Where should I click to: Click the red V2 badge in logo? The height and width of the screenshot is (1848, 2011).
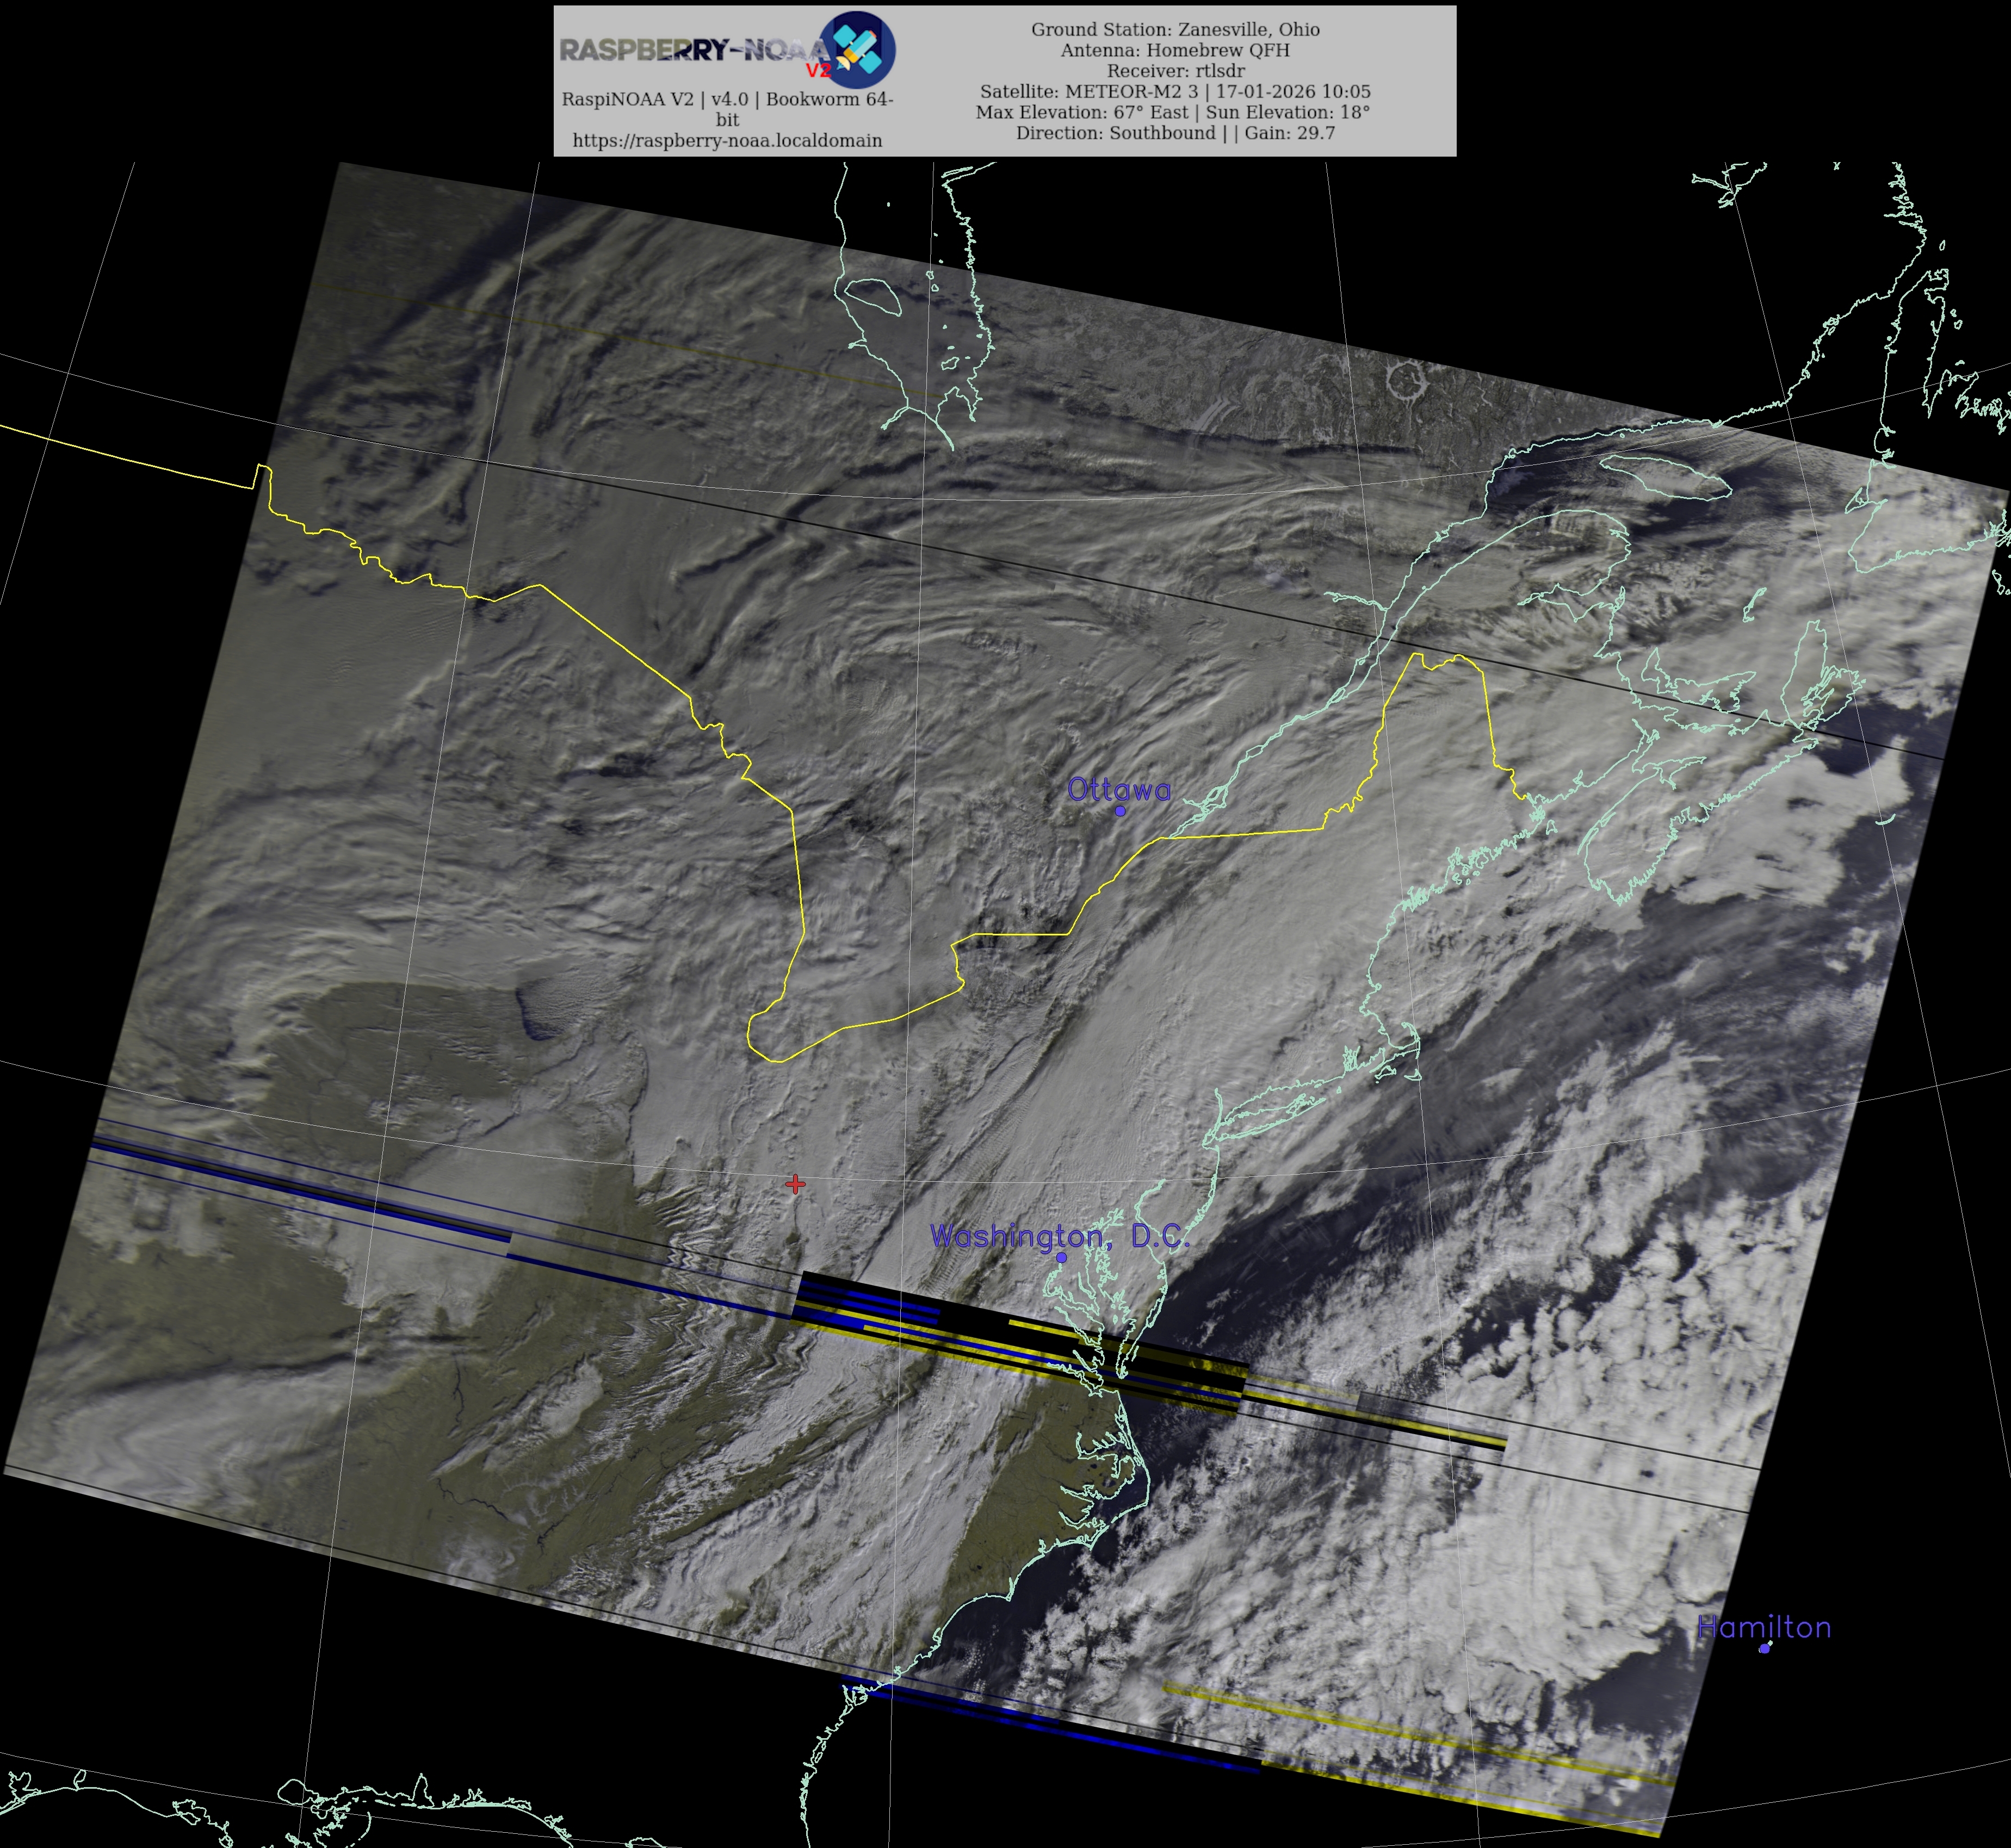tap(818, 70)
